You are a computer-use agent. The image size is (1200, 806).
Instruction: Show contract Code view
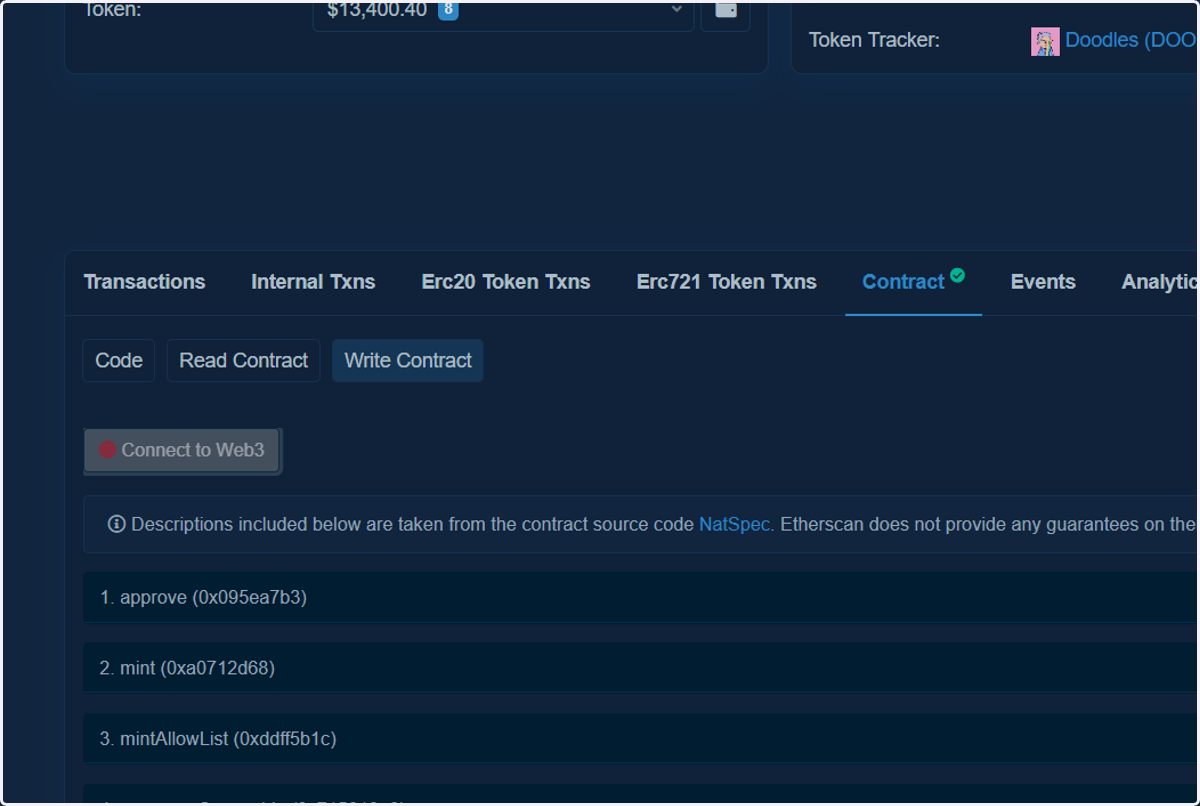[119, 361]
